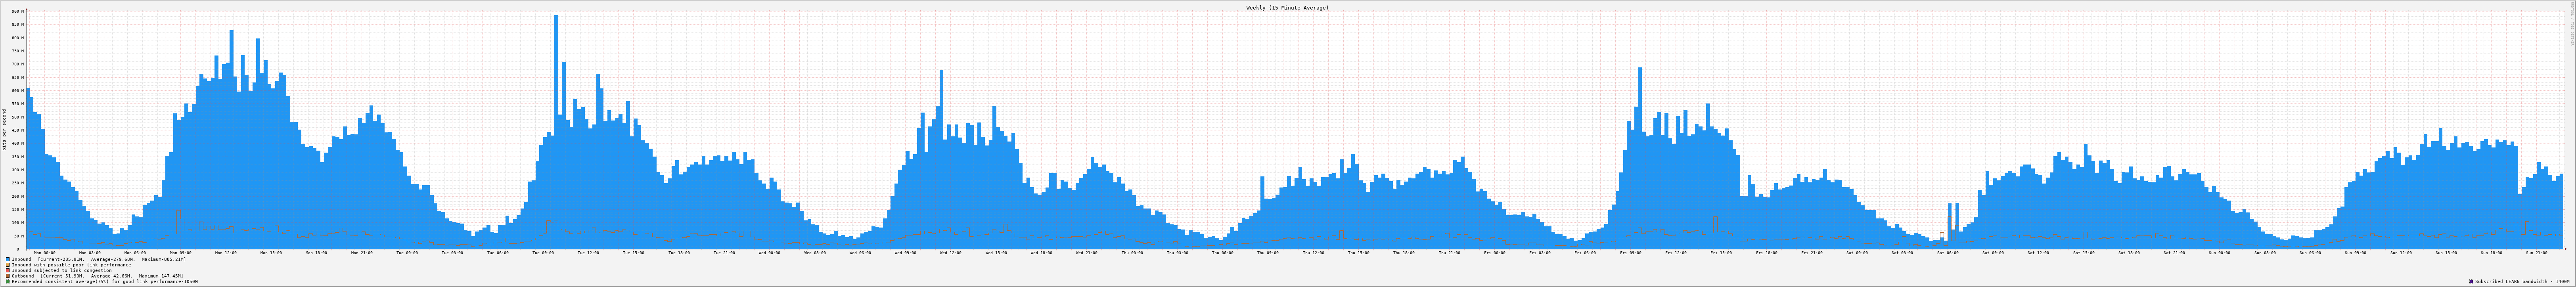The height and width of the screenshot is (287, 2576).
Task: Click the green Recommended consistent average swatch
Action: coord(8,282)
